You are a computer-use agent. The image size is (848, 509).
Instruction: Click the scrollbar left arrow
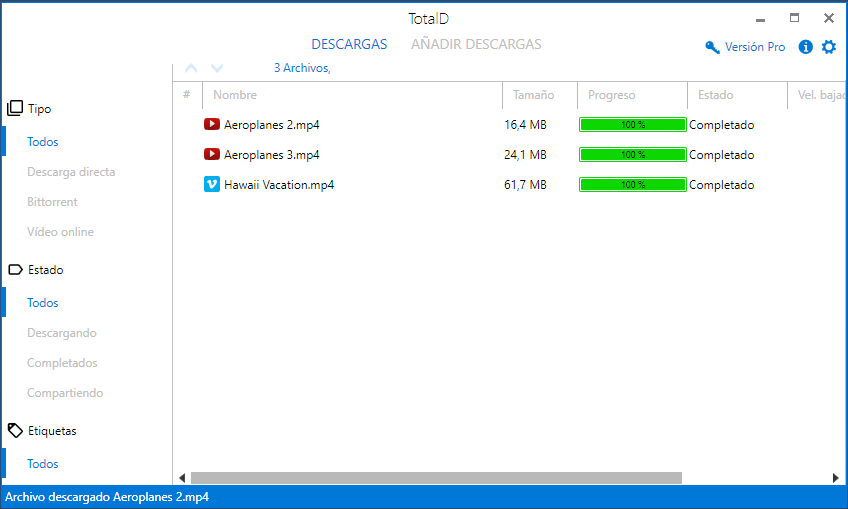point(182,478)
